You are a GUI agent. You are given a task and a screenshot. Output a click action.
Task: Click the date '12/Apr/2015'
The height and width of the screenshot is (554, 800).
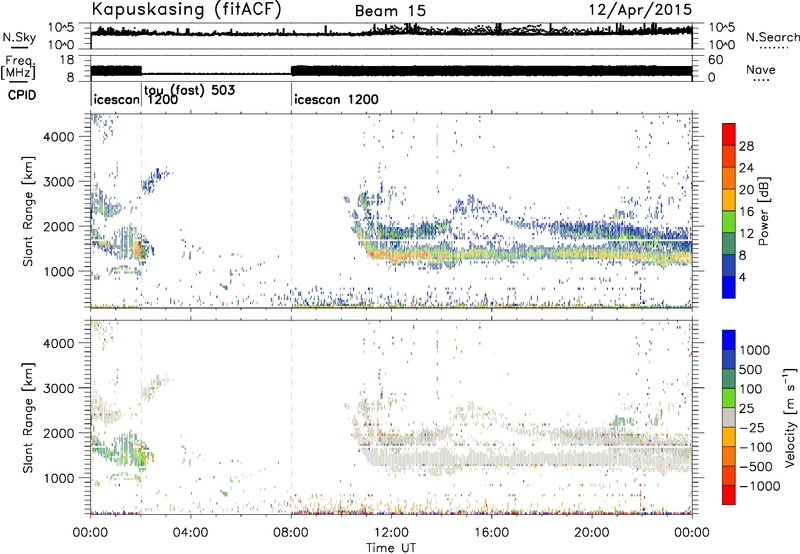point(640,9)
